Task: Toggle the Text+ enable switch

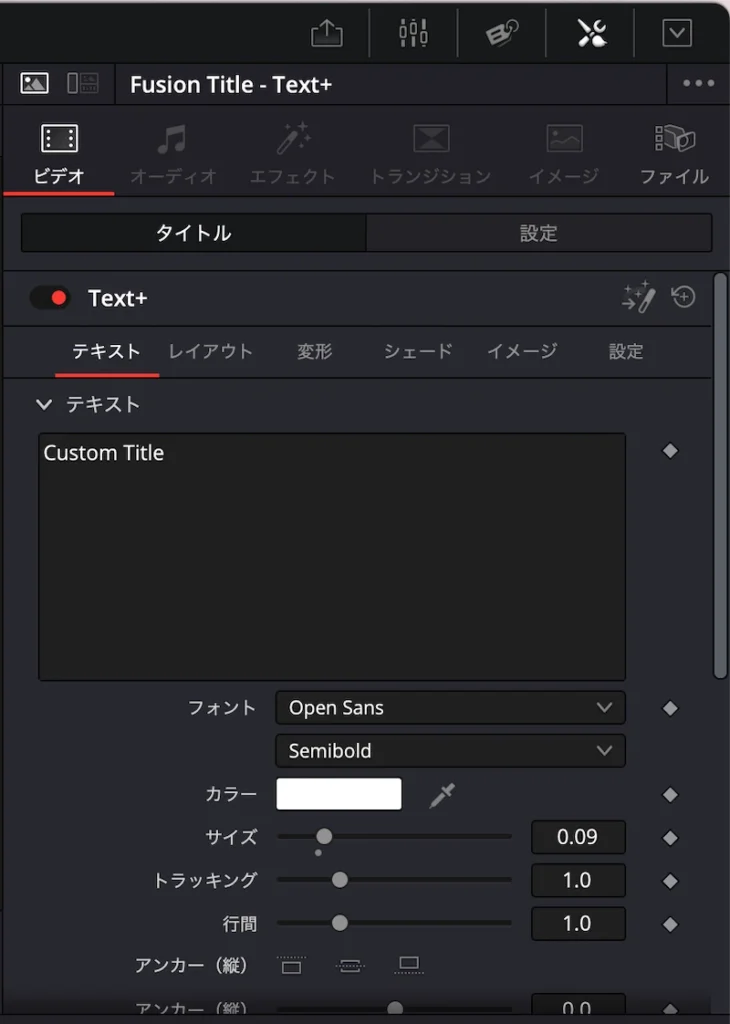Action: 49,298
